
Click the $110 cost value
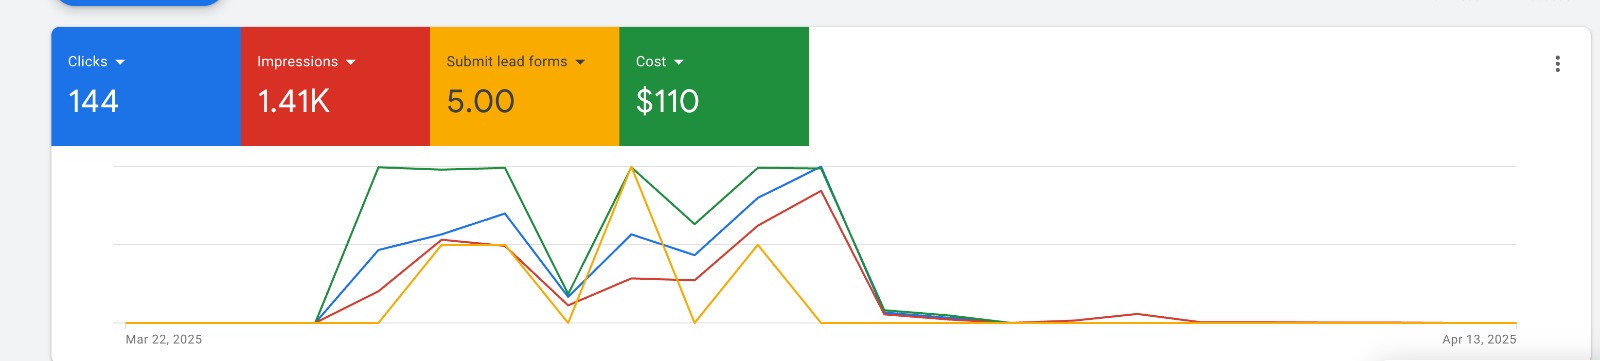click(x=667, y=101)
